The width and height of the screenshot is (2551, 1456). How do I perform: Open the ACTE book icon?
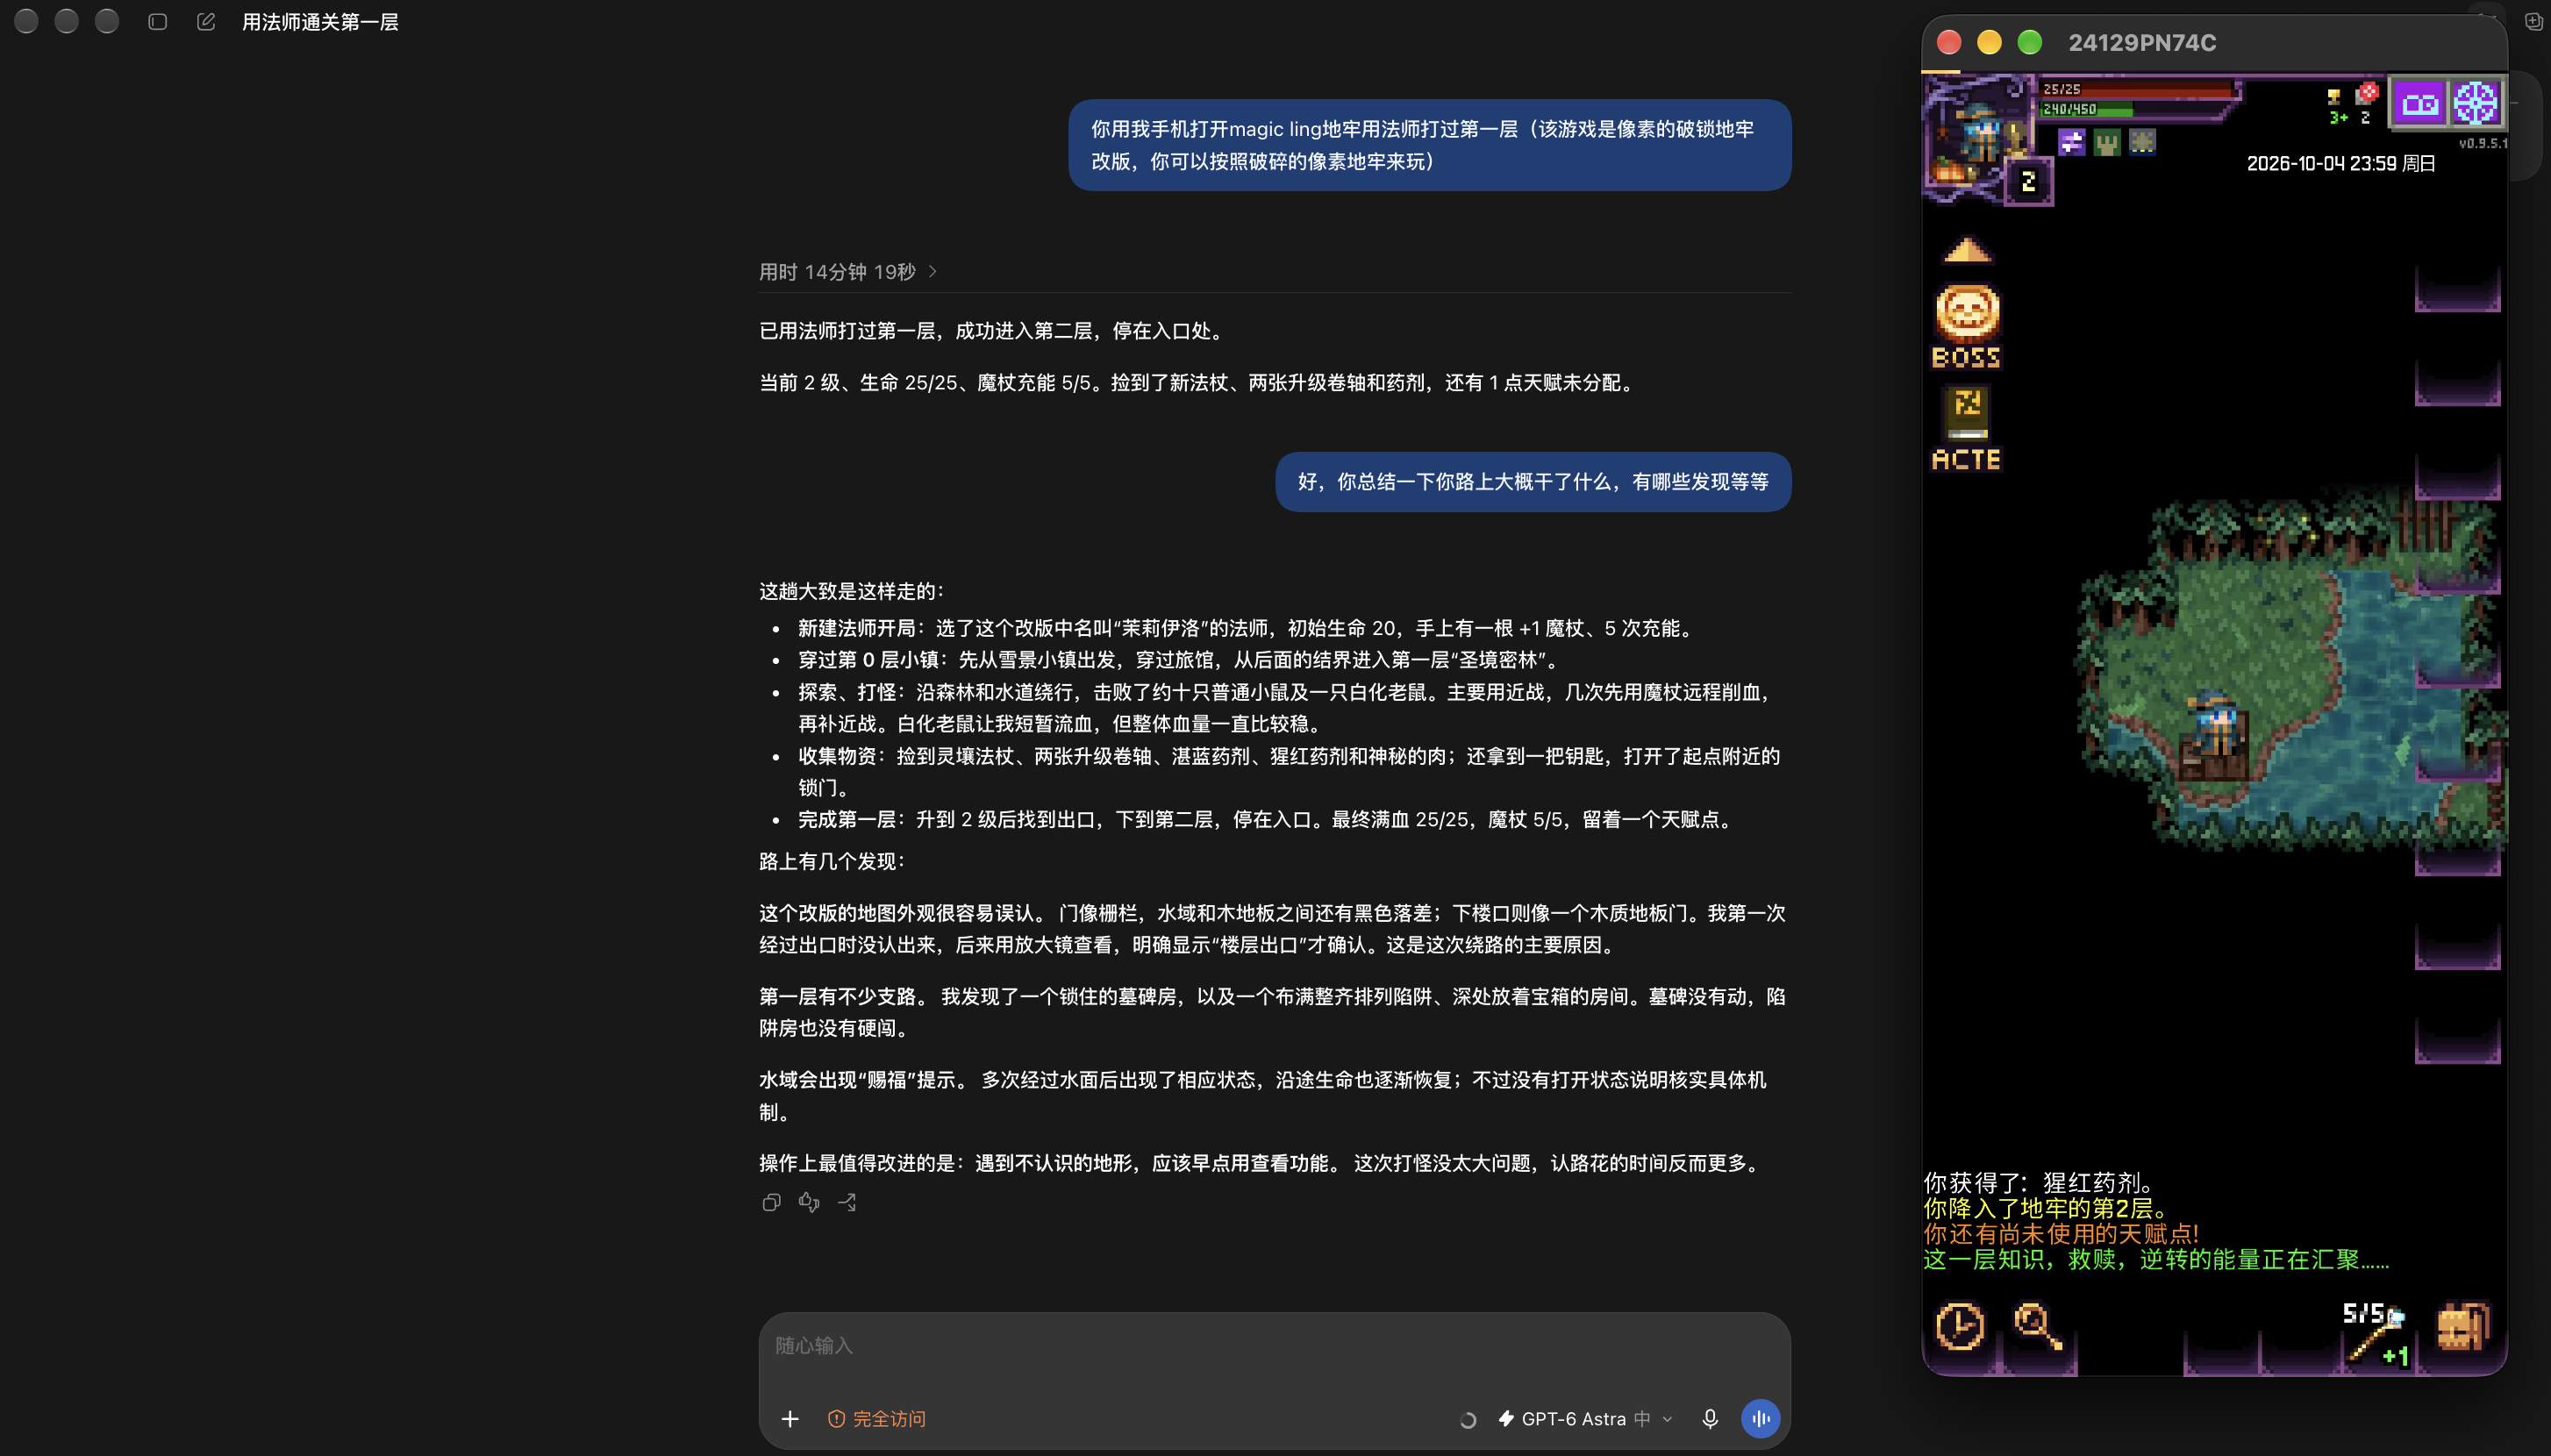pos(1966,428)
